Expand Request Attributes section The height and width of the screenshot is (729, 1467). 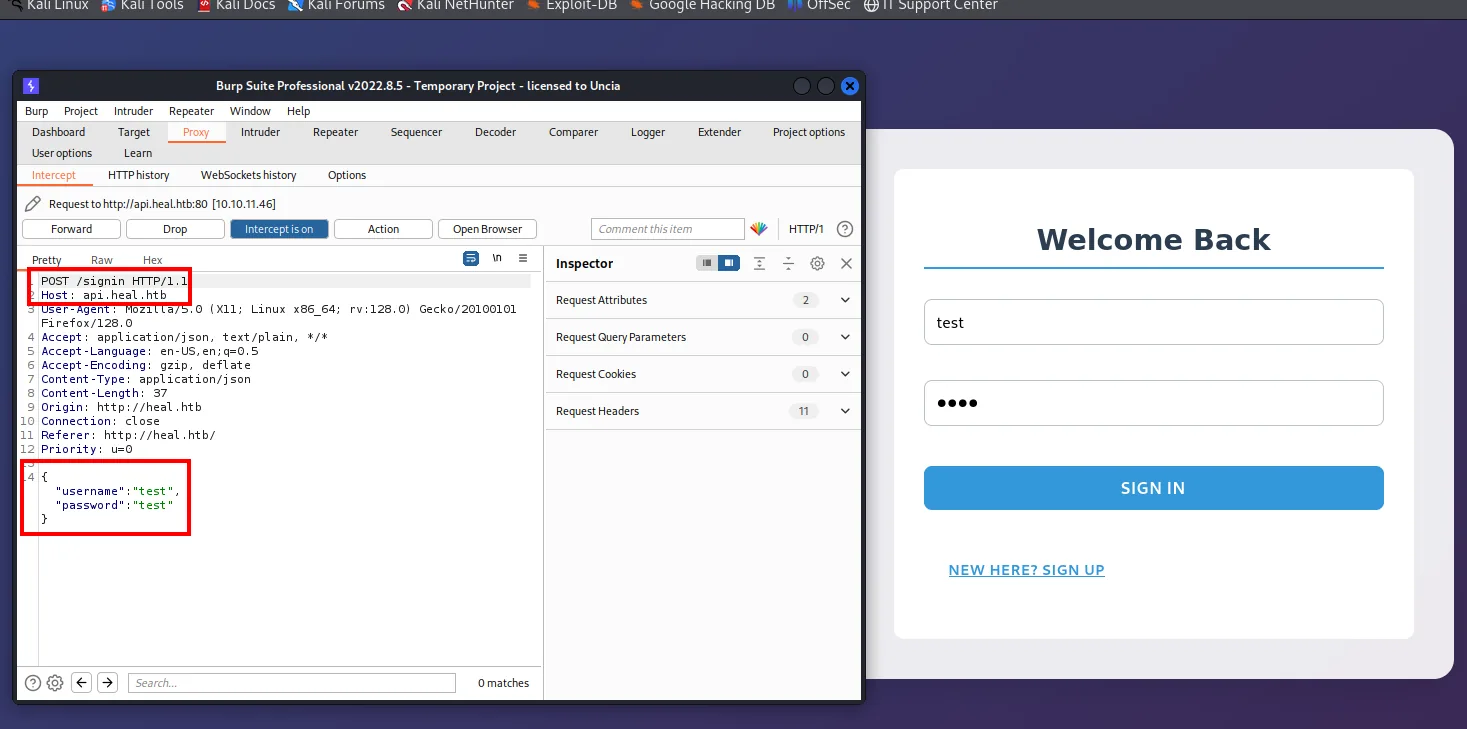[x=703, y=300]
